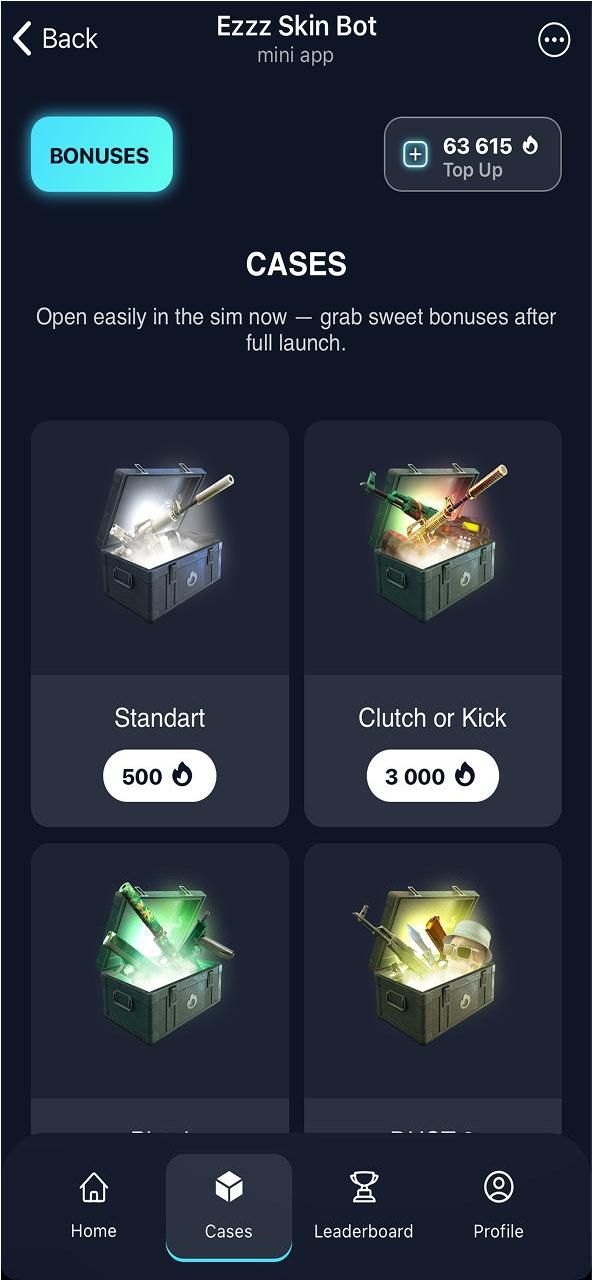The width and height of the screenshot is (592, 1280).
Task: Click the Back text in header
Action: click(x=70, y=39)
